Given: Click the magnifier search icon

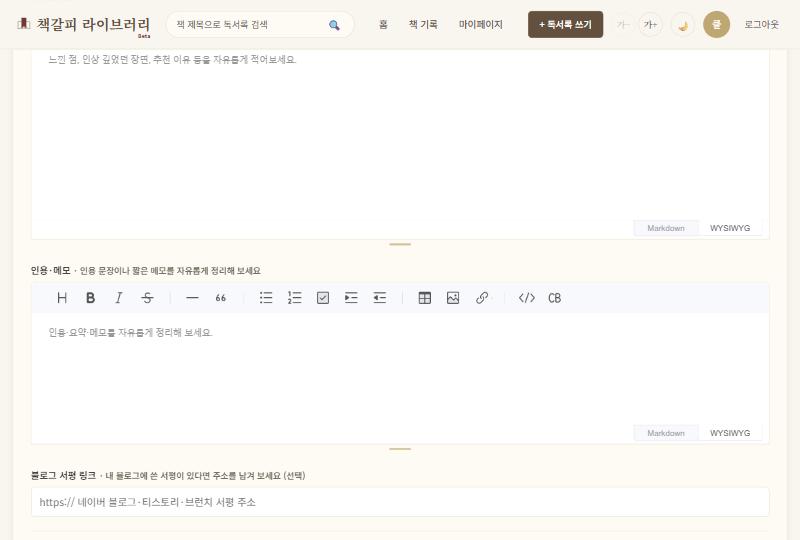Looking at the screenshot, I should coord(334,25).
